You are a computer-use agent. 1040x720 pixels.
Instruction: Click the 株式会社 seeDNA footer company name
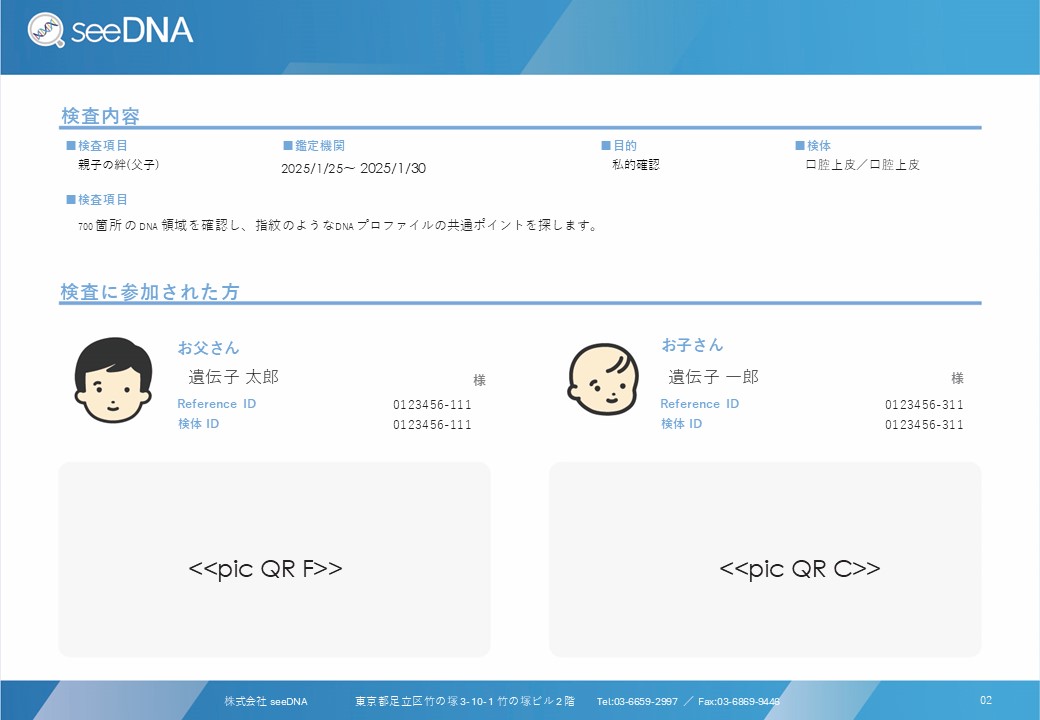pos(266,702)
